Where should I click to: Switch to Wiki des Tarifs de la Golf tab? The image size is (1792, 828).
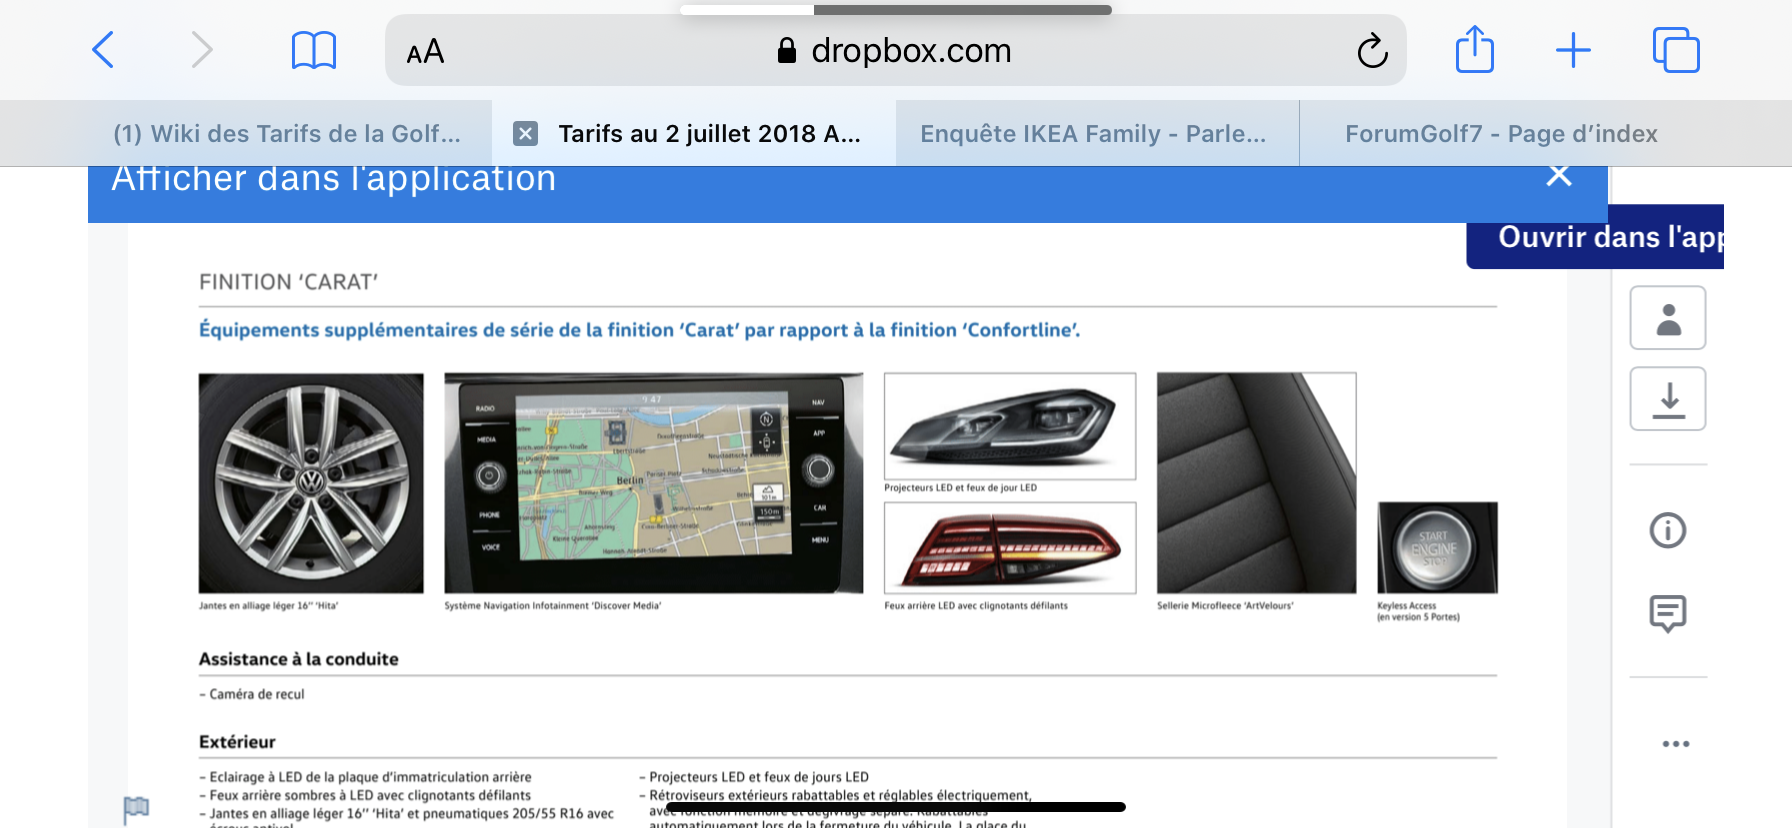pyautogui.click(x=287, y=133)
